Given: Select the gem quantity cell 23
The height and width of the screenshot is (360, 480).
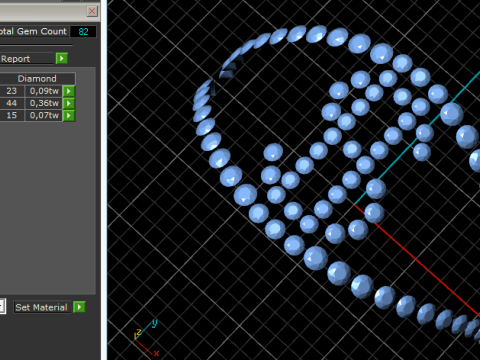Looking at the screenshot, I should pyautogui.click(x=12, y=91).
